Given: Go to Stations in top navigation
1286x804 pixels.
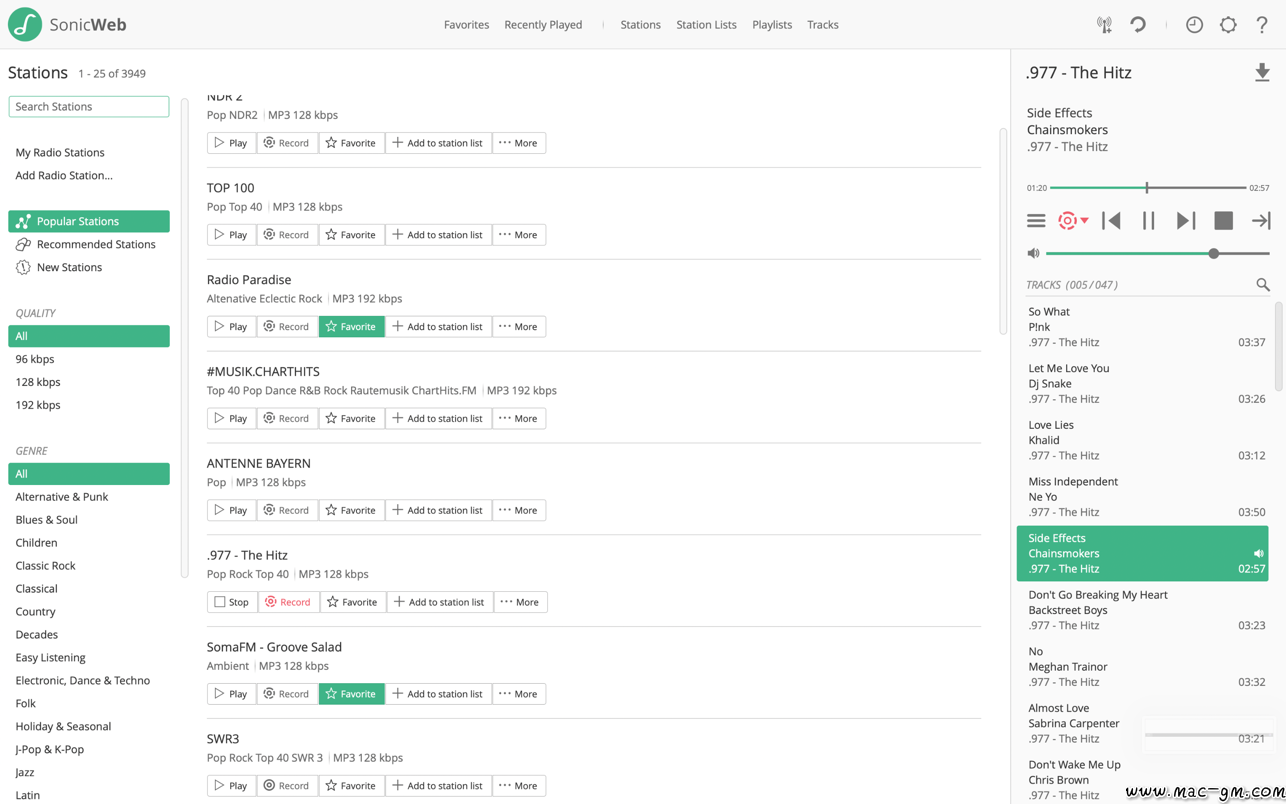Looking at the screenshot, I should click(x=640, y=25).
